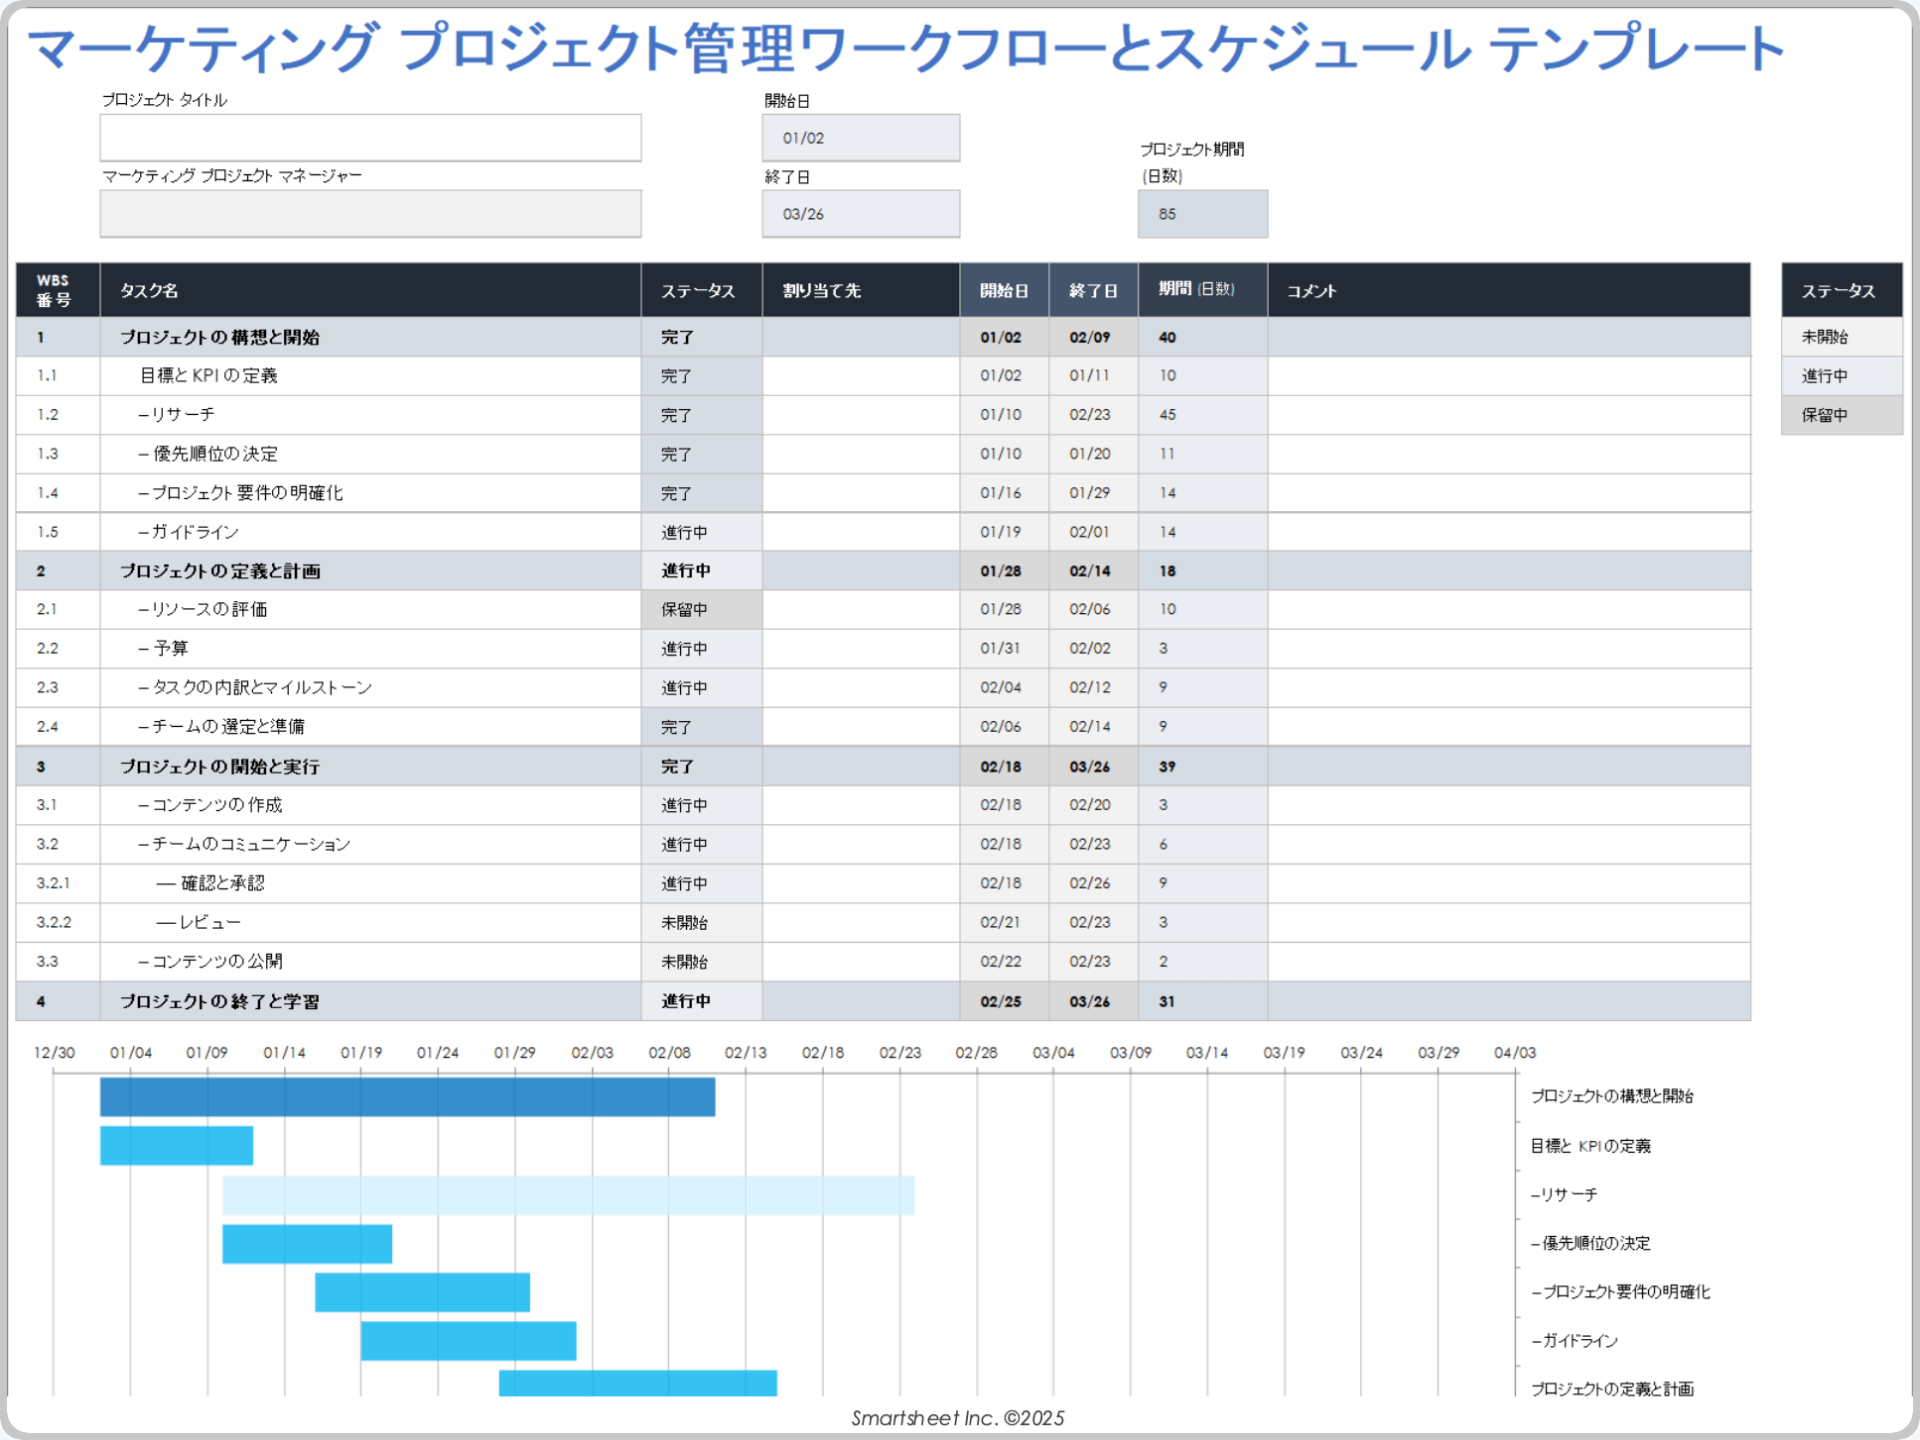Click the pale blue リサーチ Gantt bar
This screenshot has height=1440, width=1920.
click(x=568, y=1195)
